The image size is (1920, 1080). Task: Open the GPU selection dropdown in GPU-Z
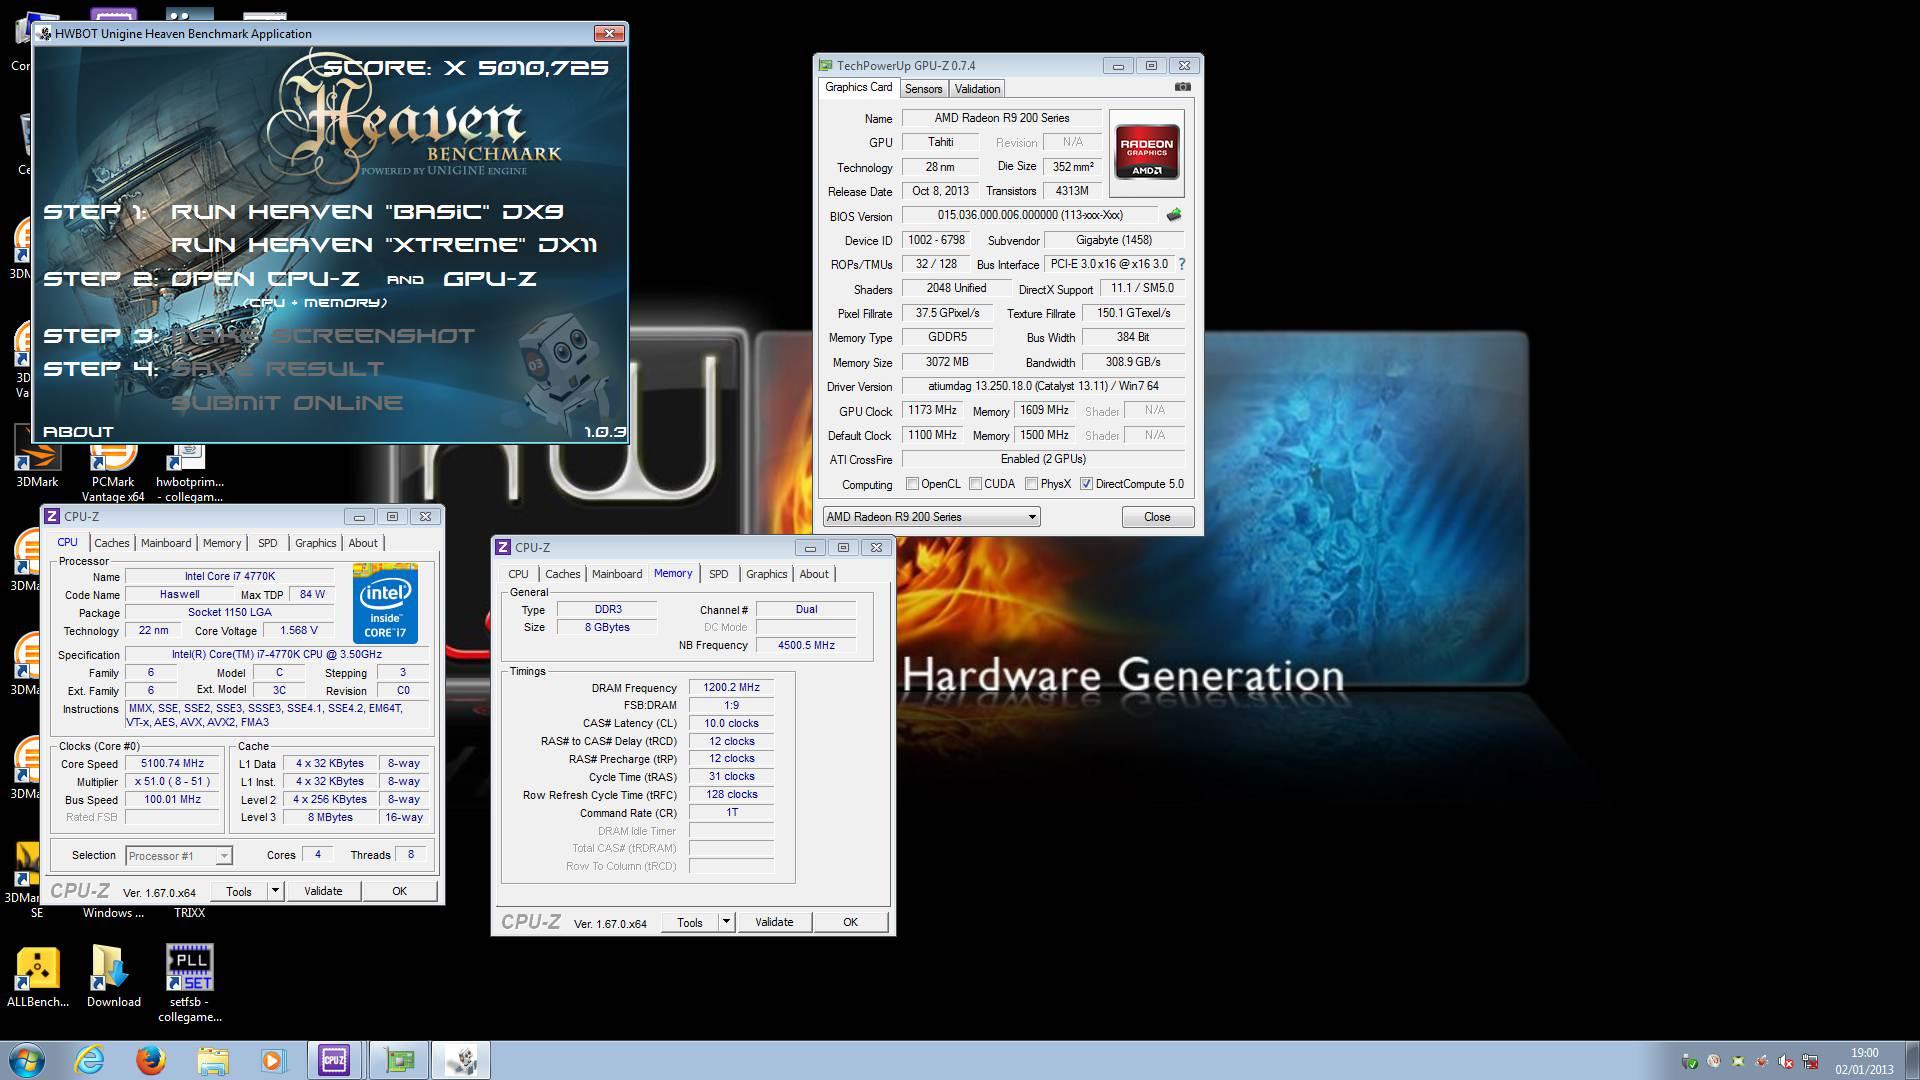pos(931,517)
